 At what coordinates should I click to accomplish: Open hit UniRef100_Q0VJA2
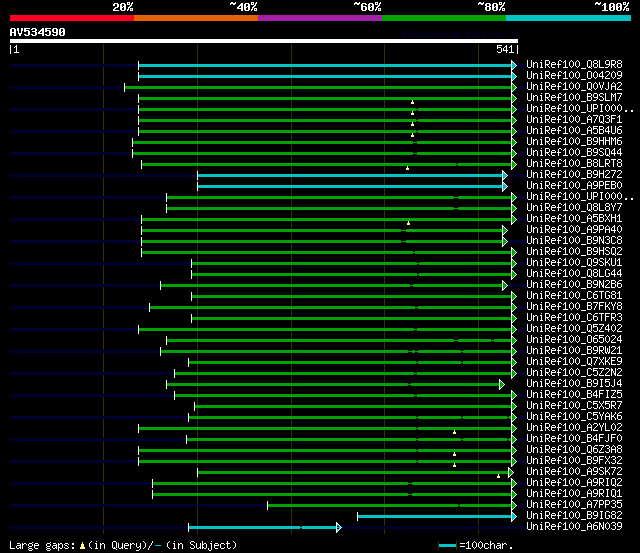coord(574,87)
